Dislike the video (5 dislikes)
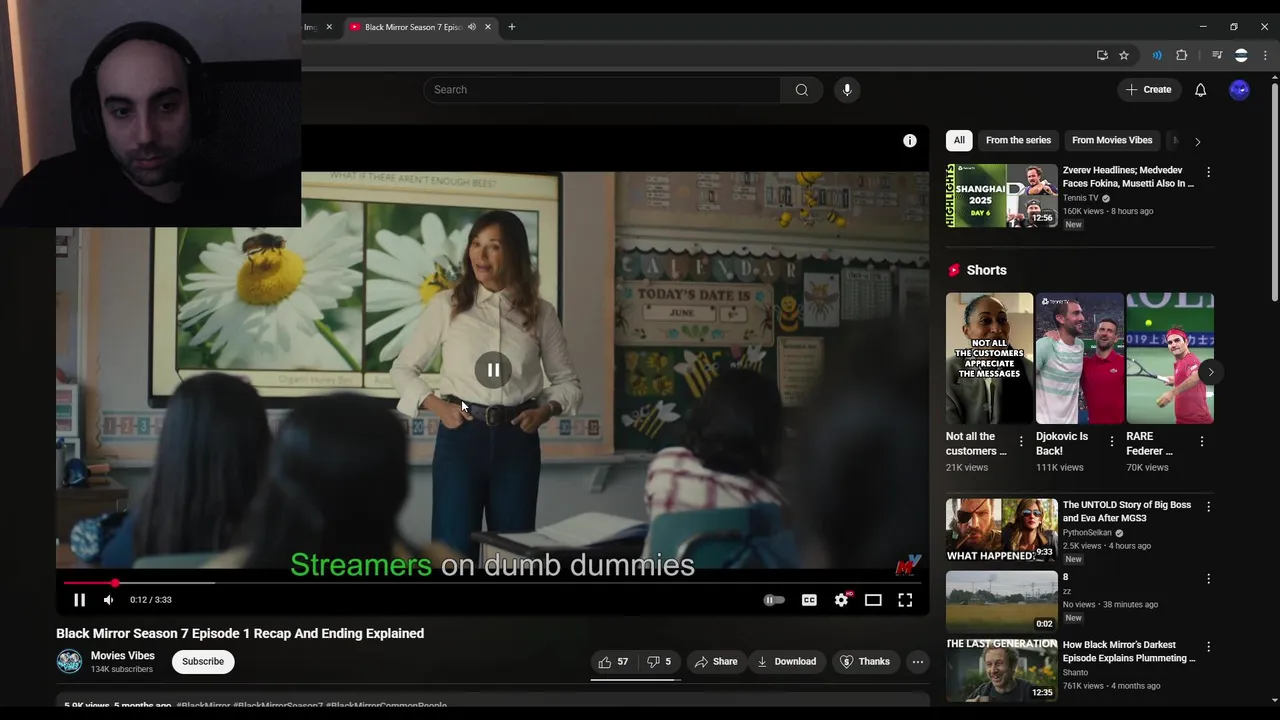 pyautogui.click(x=659, y=662)
